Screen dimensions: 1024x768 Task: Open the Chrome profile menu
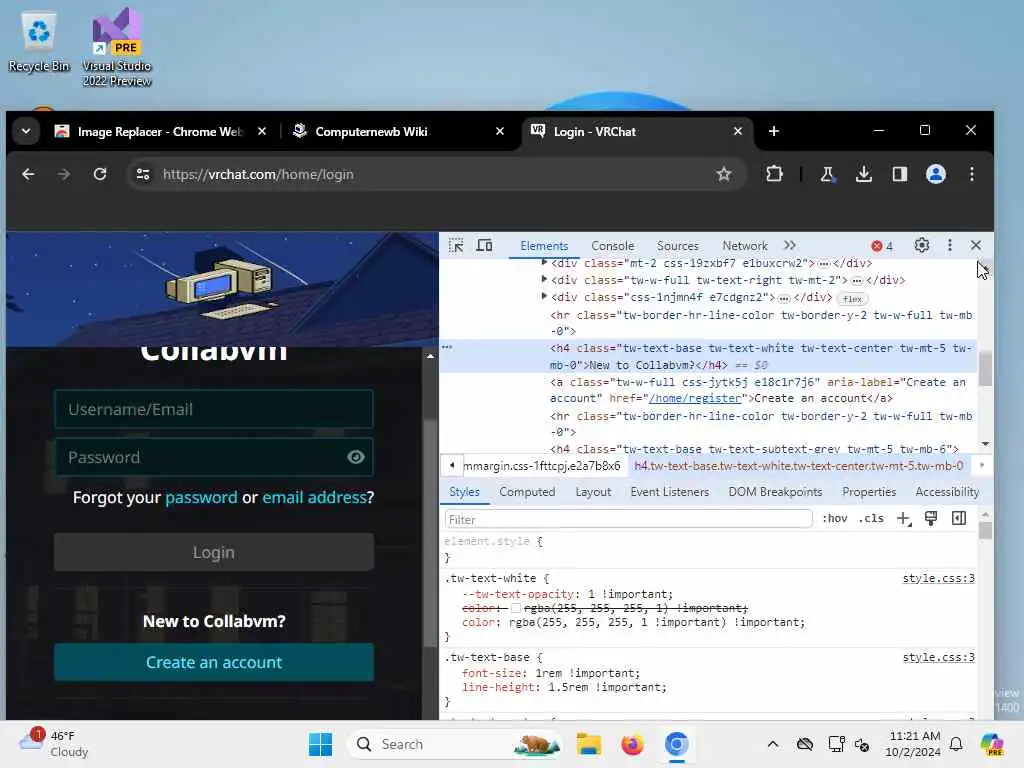(936, 174)
